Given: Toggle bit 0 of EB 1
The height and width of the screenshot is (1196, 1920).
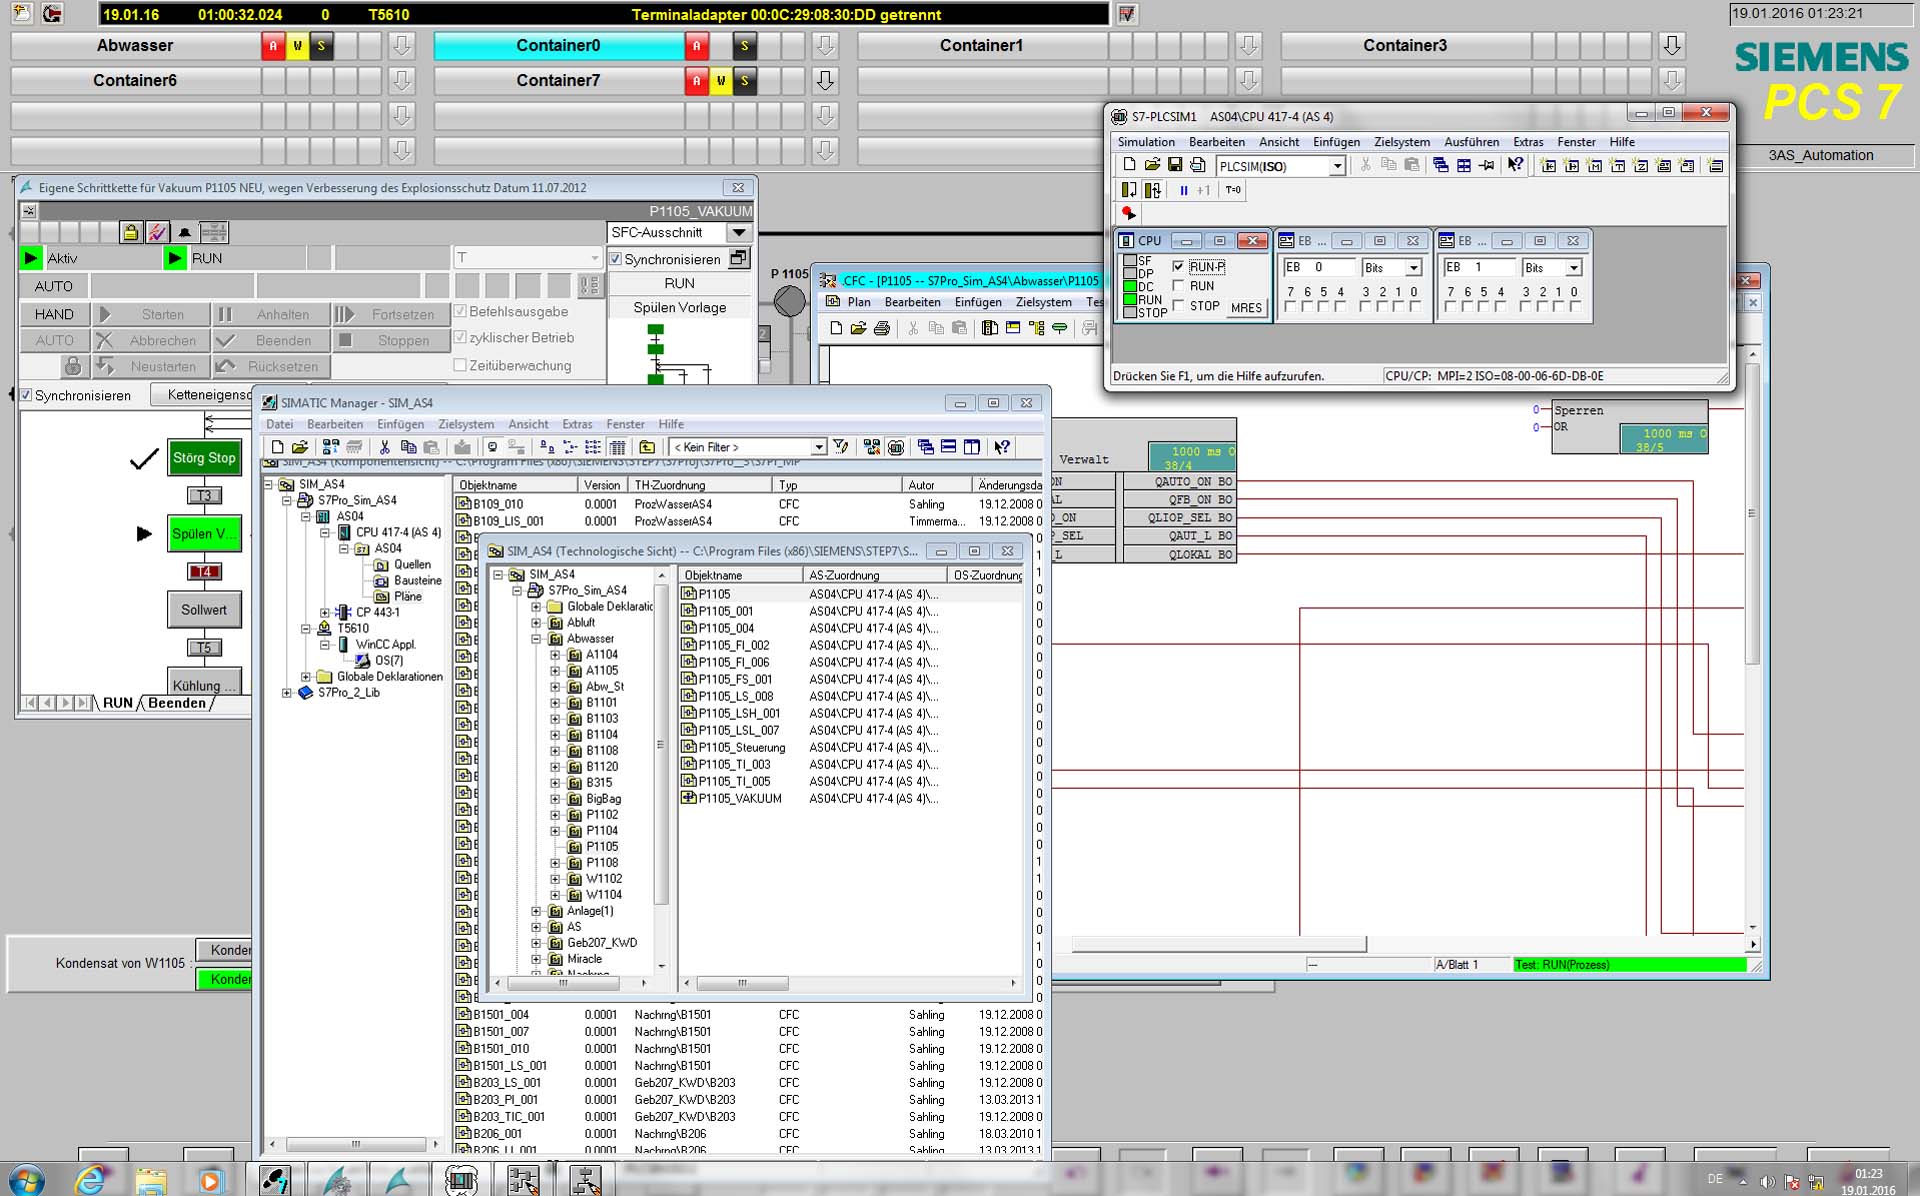Looking at the screenshot, I should 1574,307.
